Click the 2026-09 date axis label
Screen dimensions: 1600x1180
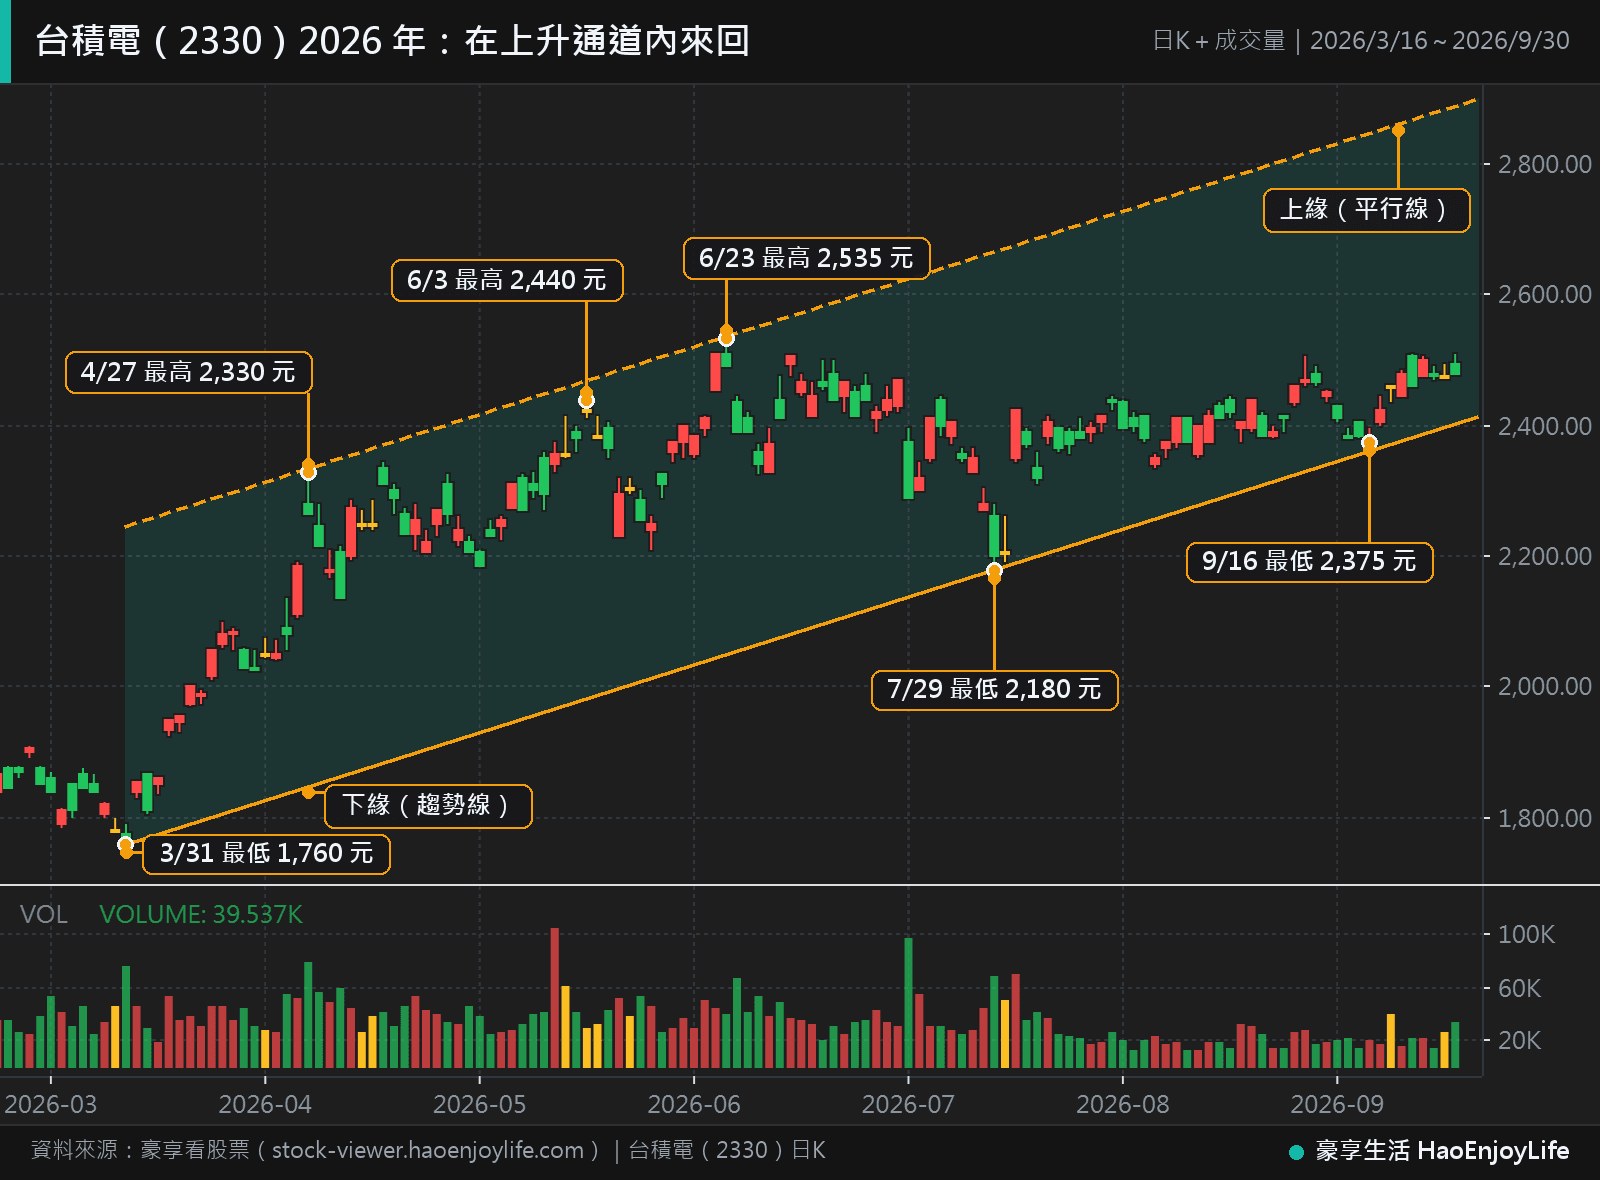[x=1337, y=1104]
